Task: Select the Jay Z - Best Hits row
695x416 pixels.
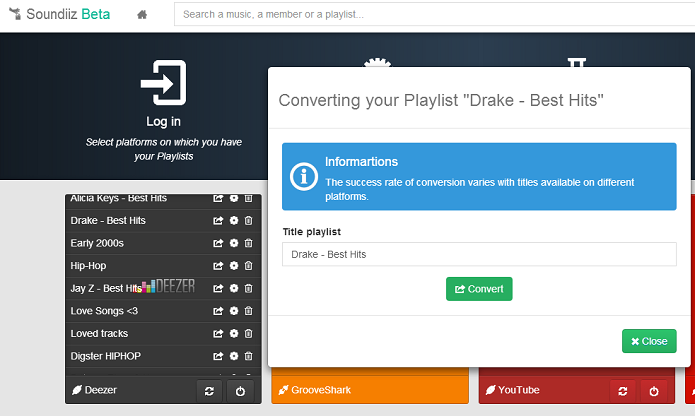Action: [x=164, y=288]
